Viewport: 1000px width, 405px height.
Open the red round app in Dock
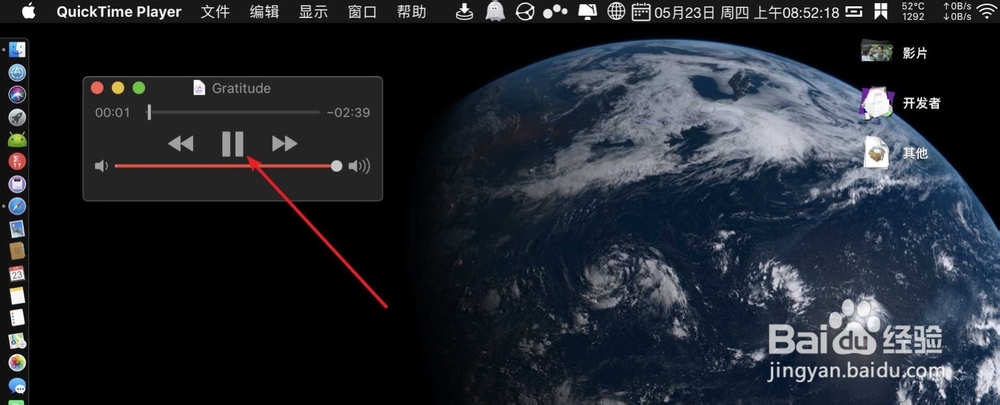(x=17, y=161)
